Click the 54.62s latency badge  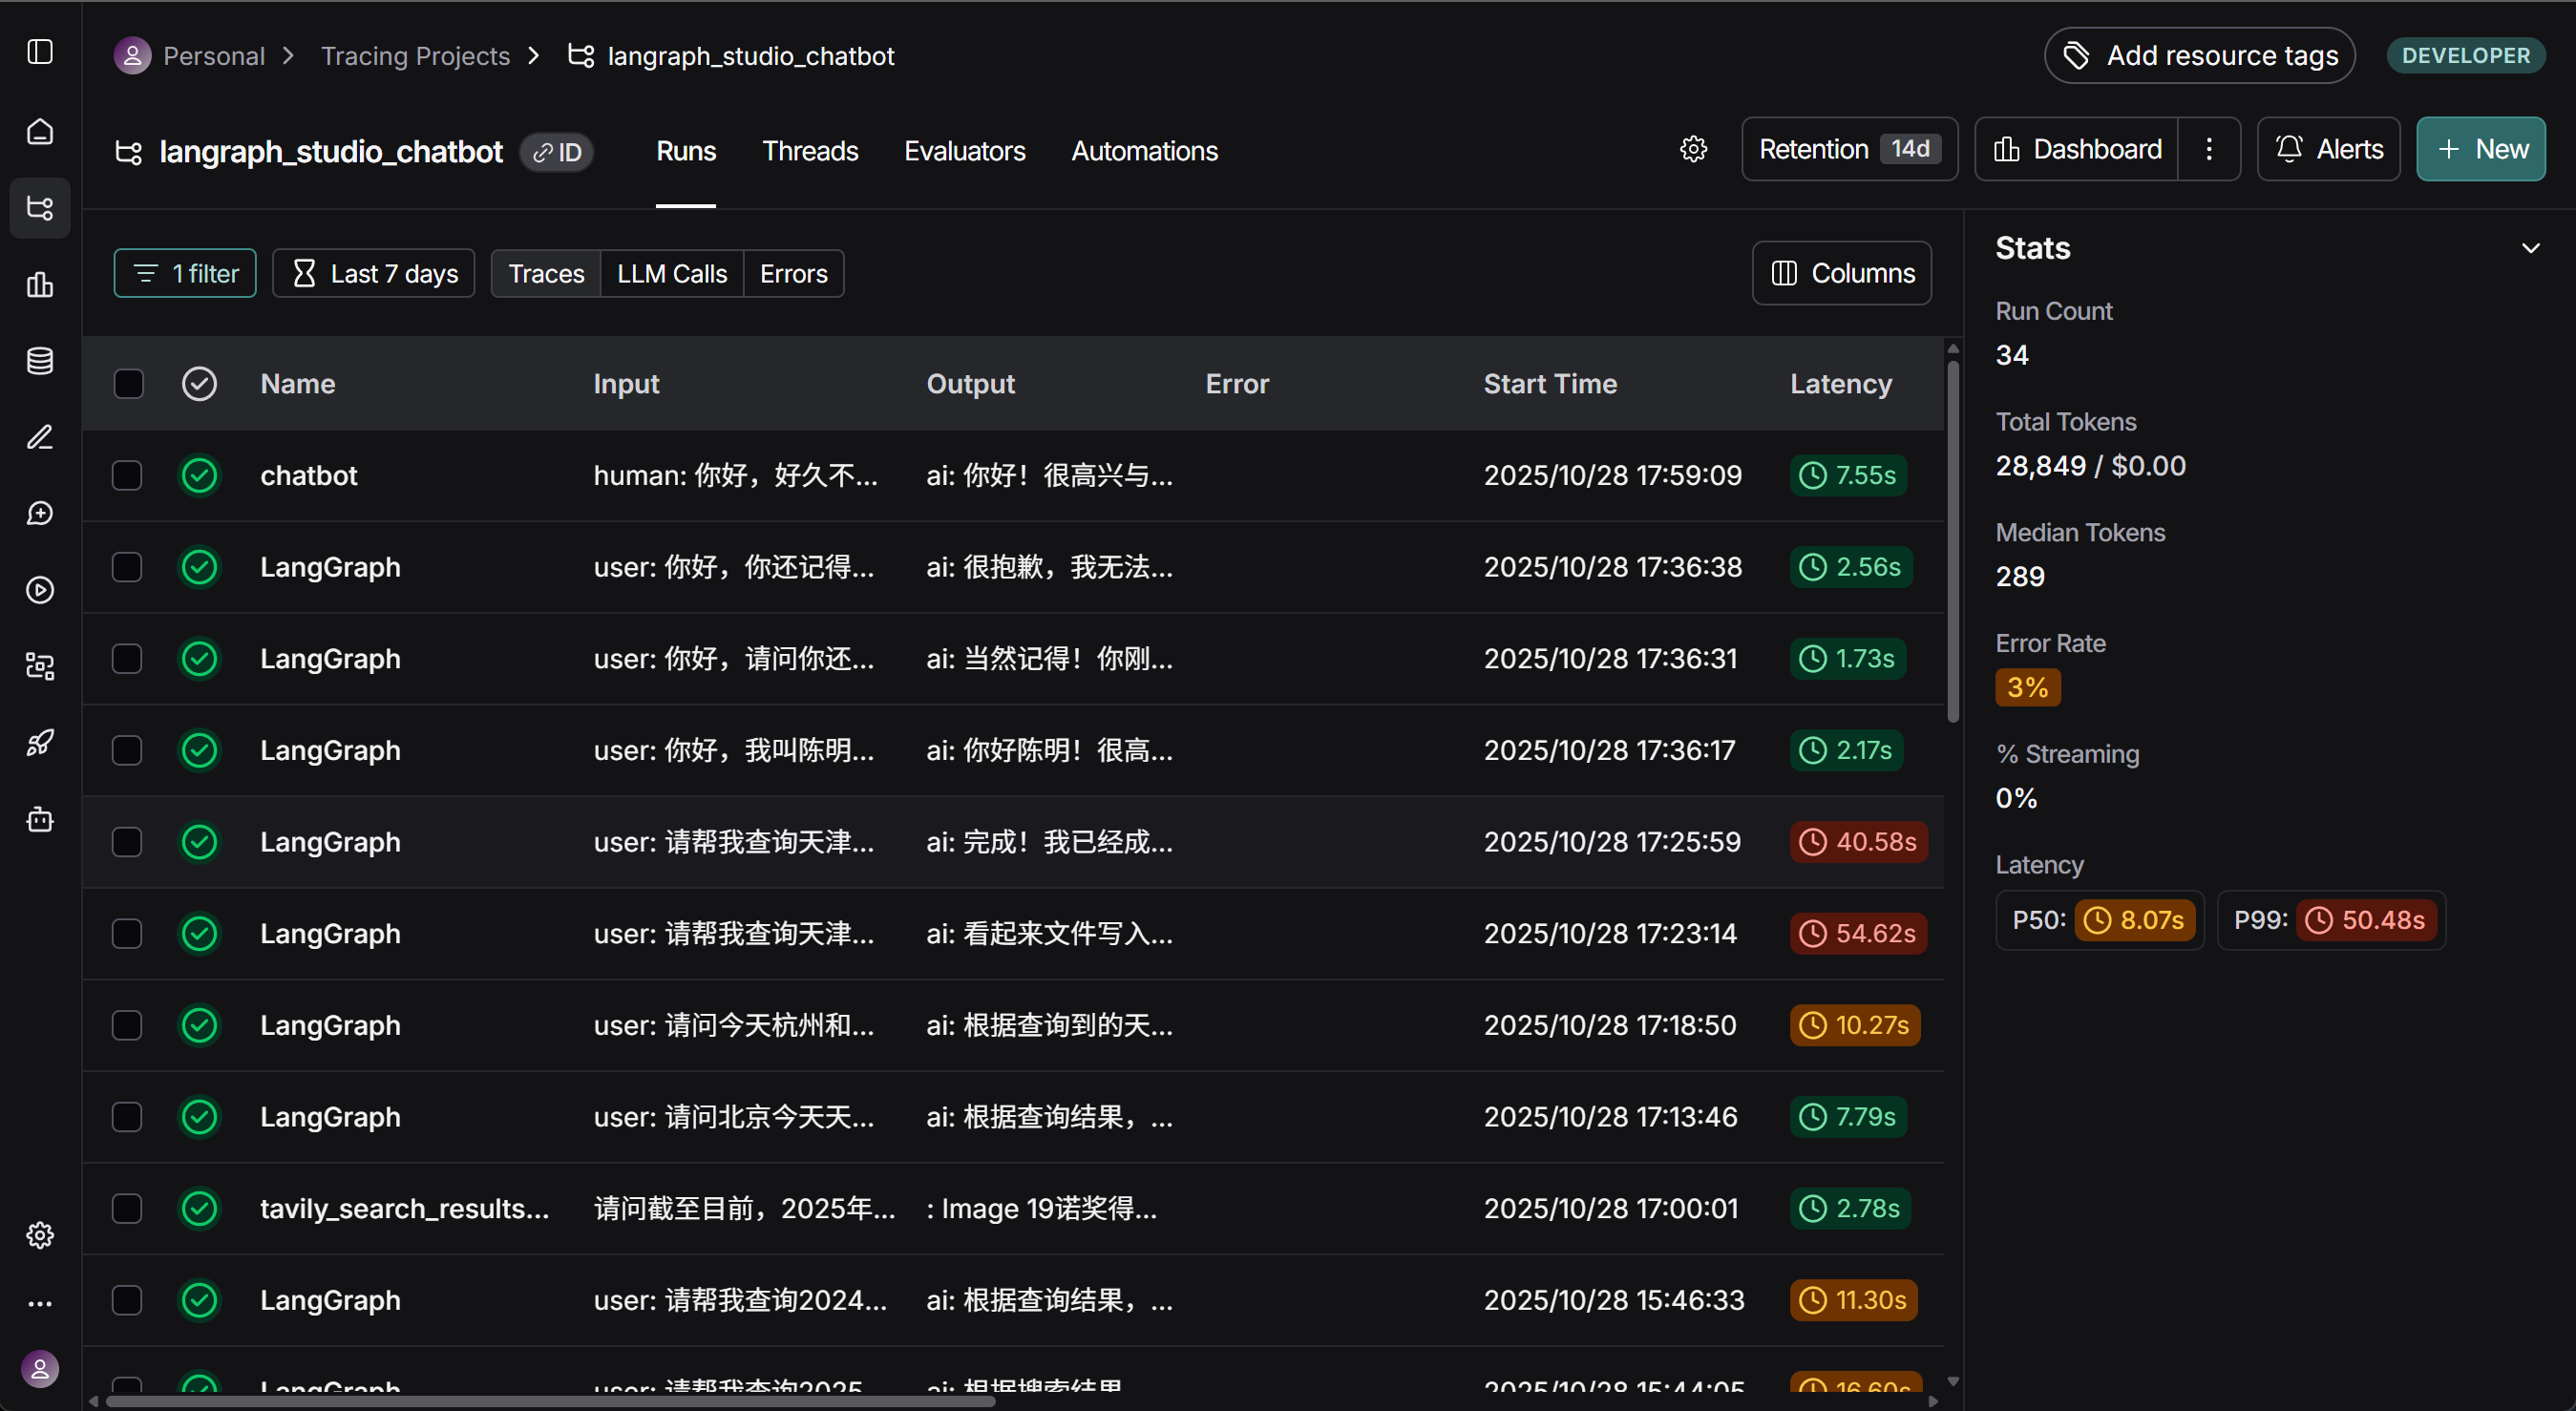coord(1858,933)
